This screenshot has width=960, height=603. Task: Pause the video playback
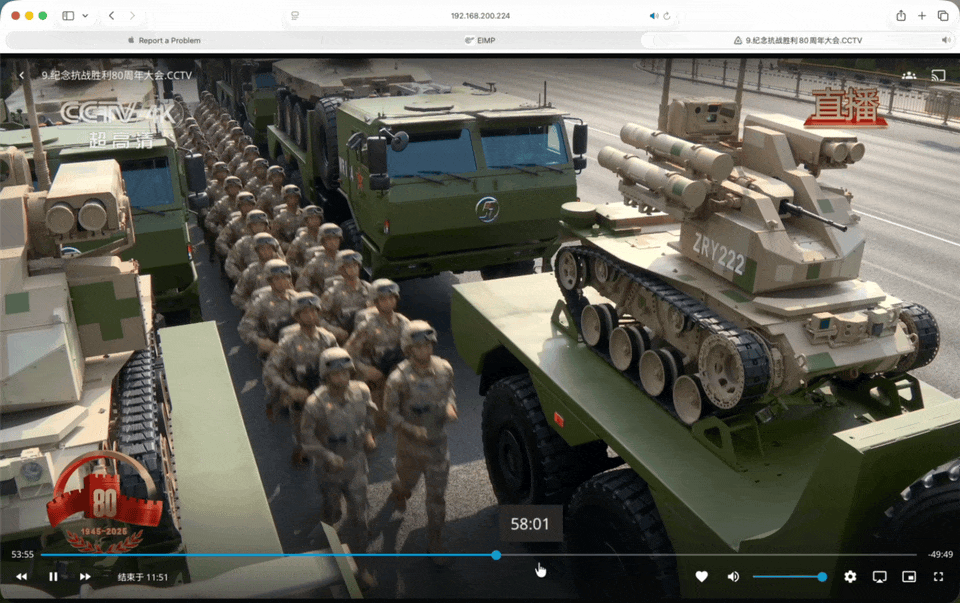[x=53, y=577]
